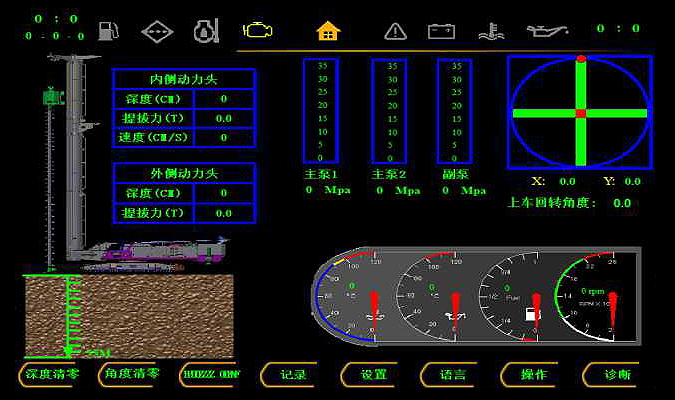Open the 操作 operation page
Image resolution: width=675 pixels, height=400 pixels.
[x=533, y=375]
